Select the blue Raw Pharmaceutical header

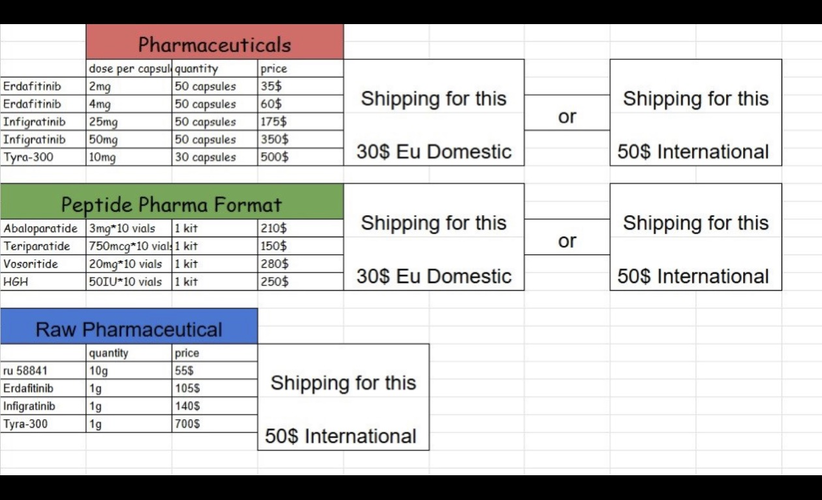pyautogui.click(x=129, y=327)
